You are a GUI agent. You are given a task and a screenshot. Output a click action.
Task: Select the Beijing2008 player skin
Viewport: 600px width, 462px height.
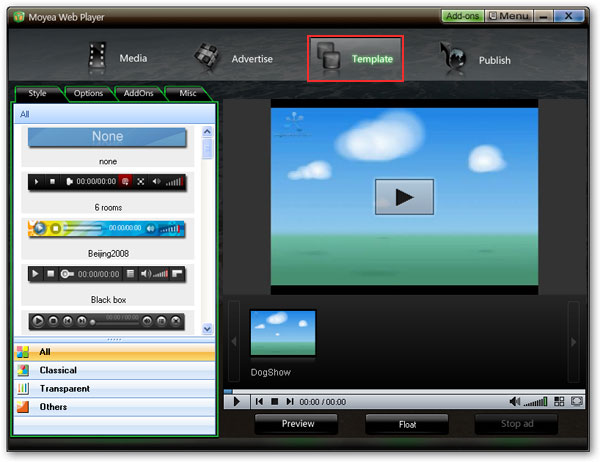108,238
